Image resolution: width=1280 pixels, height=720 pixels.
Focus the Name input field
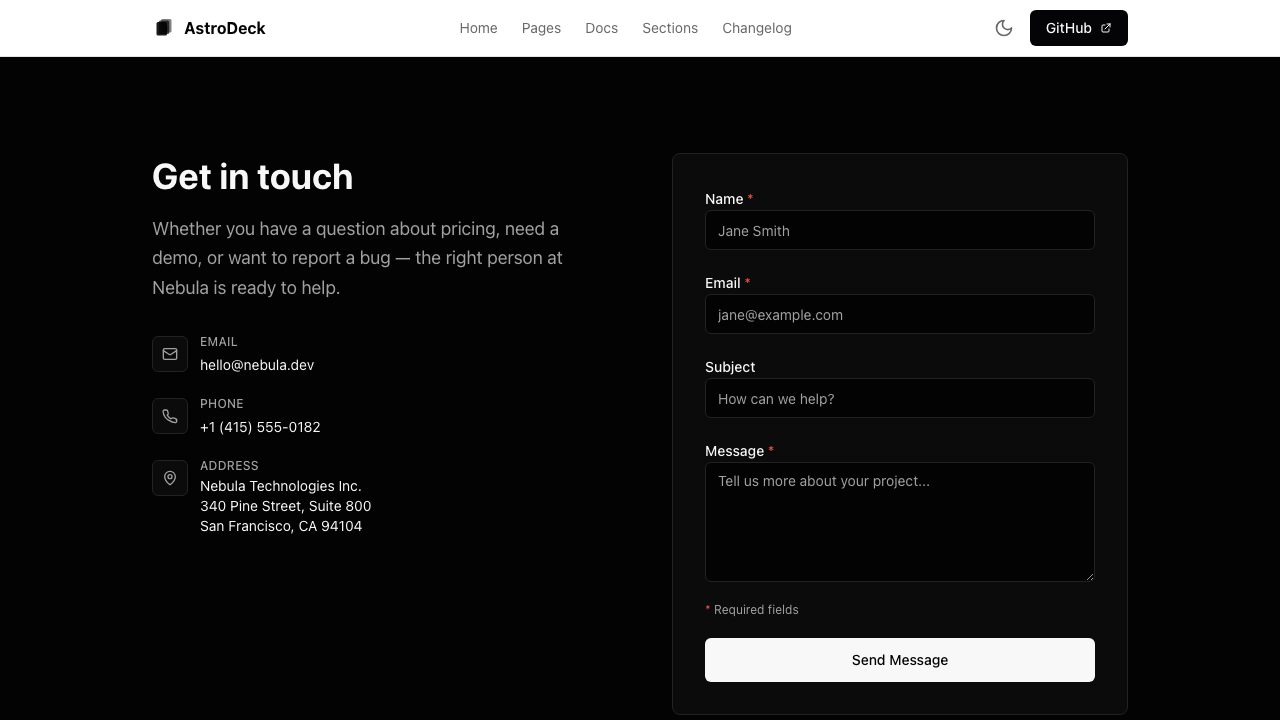(x=899, y=230)
